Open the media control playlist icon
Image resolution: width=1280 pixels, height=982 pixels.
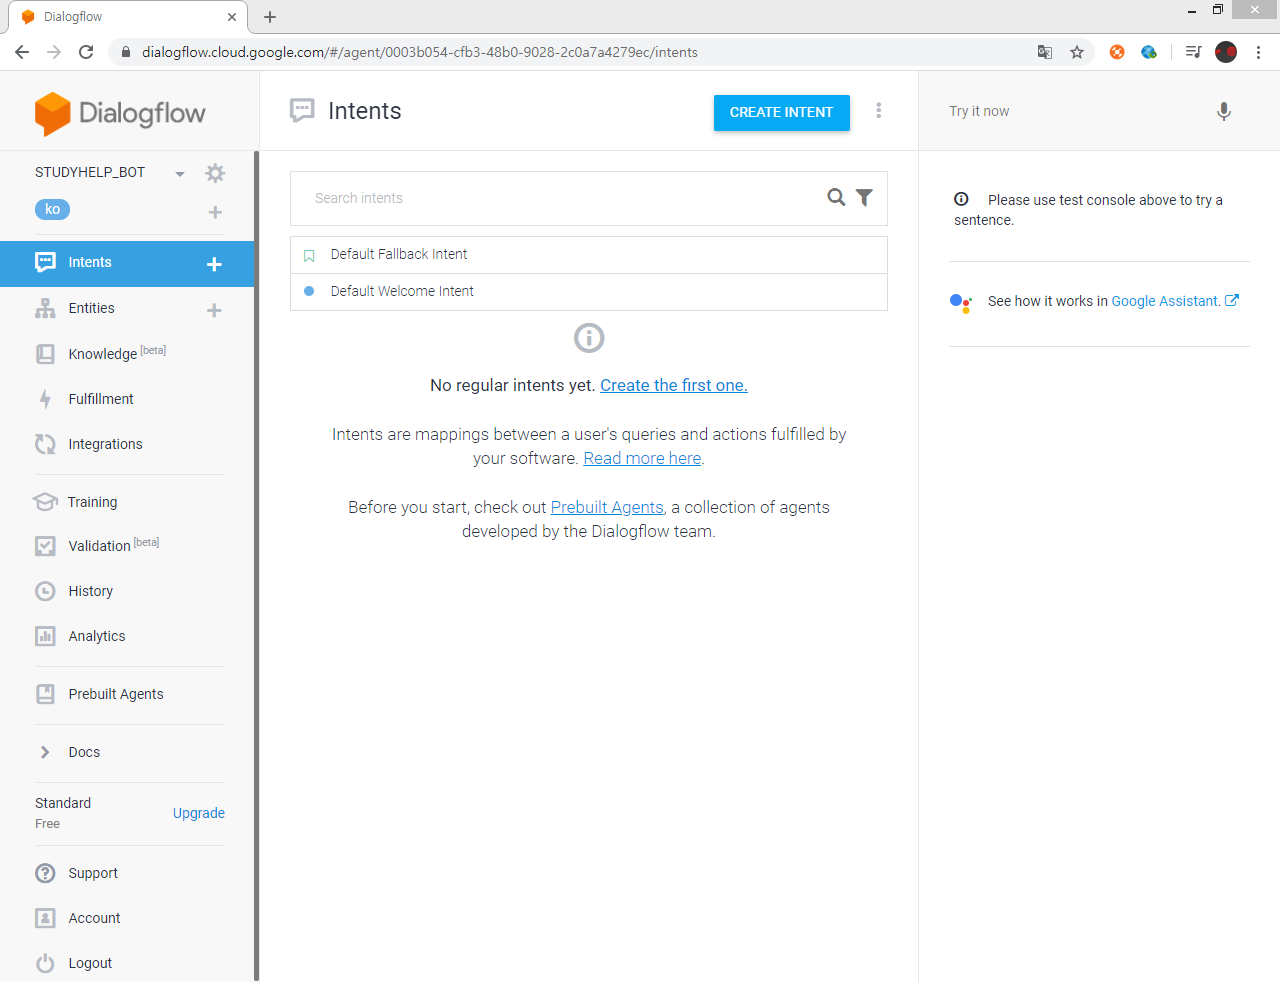point(1193,52)
